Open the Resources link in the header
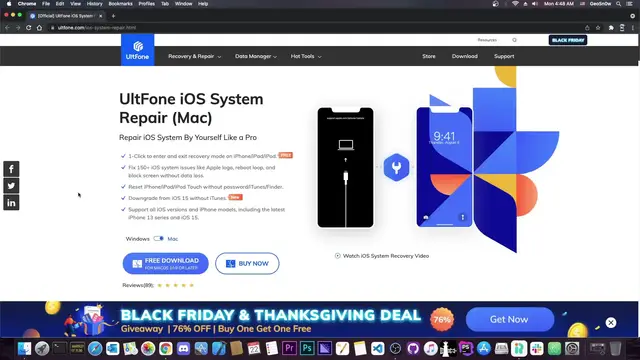Image resolution: width=640 pixels, height=360 pixels. click(x=487, y=40)
